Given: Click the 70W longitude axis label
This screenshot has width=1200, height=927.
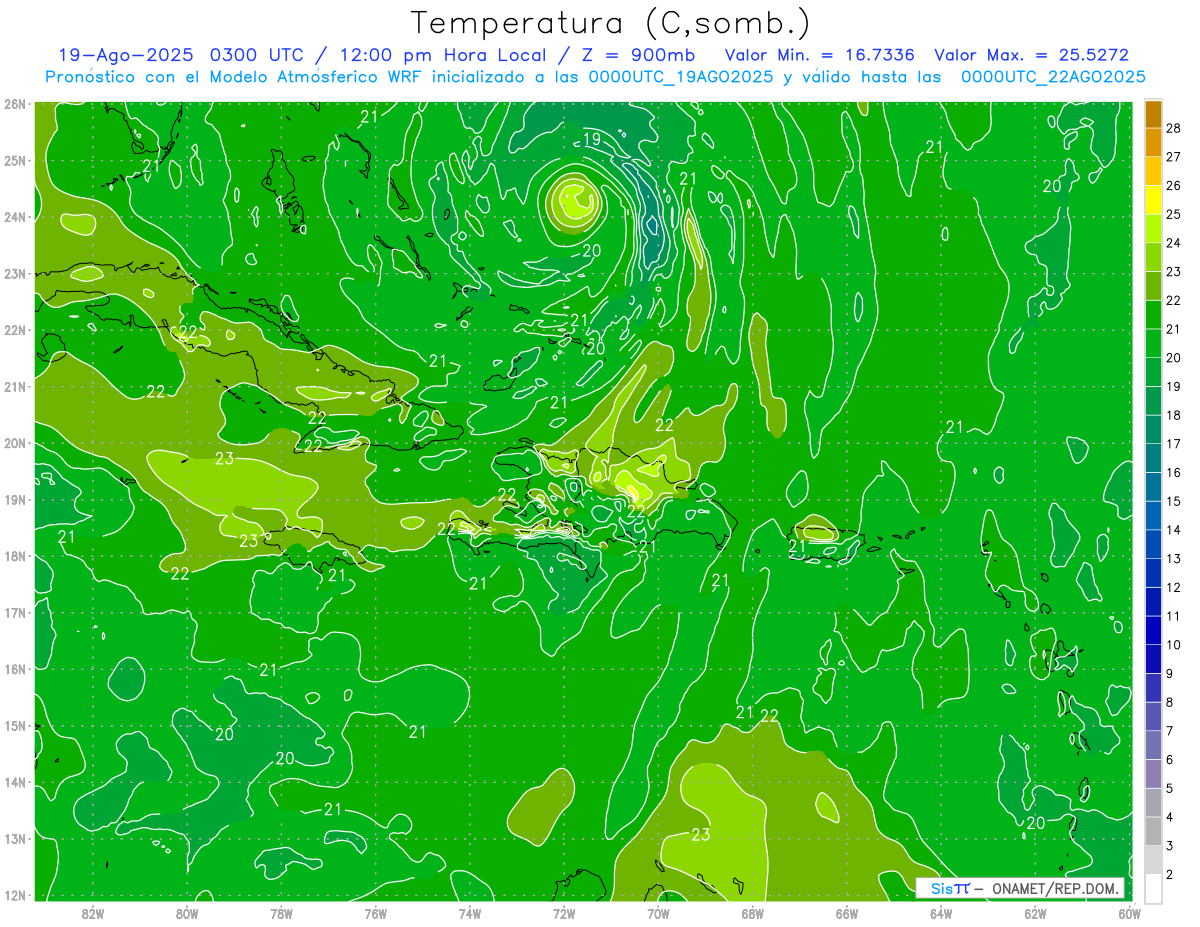Looking at the screenshot, I should tap(658, 913).
